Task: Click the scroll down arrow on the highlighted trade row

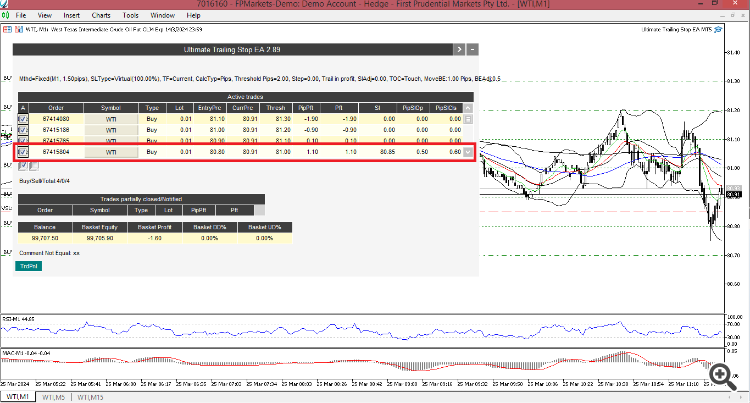Action: 468,152
